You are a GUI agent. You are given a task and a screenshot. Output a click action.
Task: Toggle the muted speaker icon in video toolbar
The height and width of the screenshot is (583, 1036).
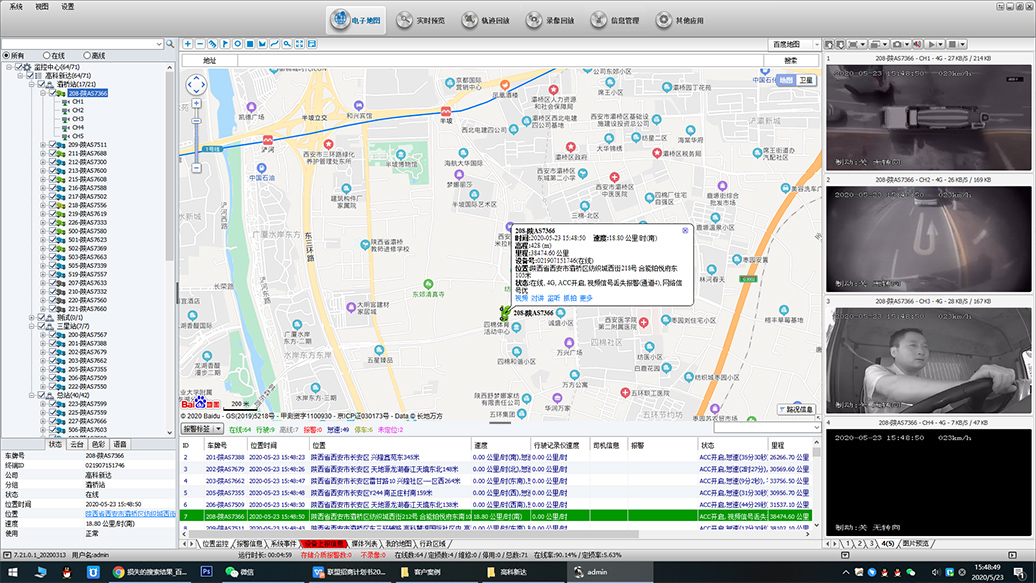tap(917, 44)
